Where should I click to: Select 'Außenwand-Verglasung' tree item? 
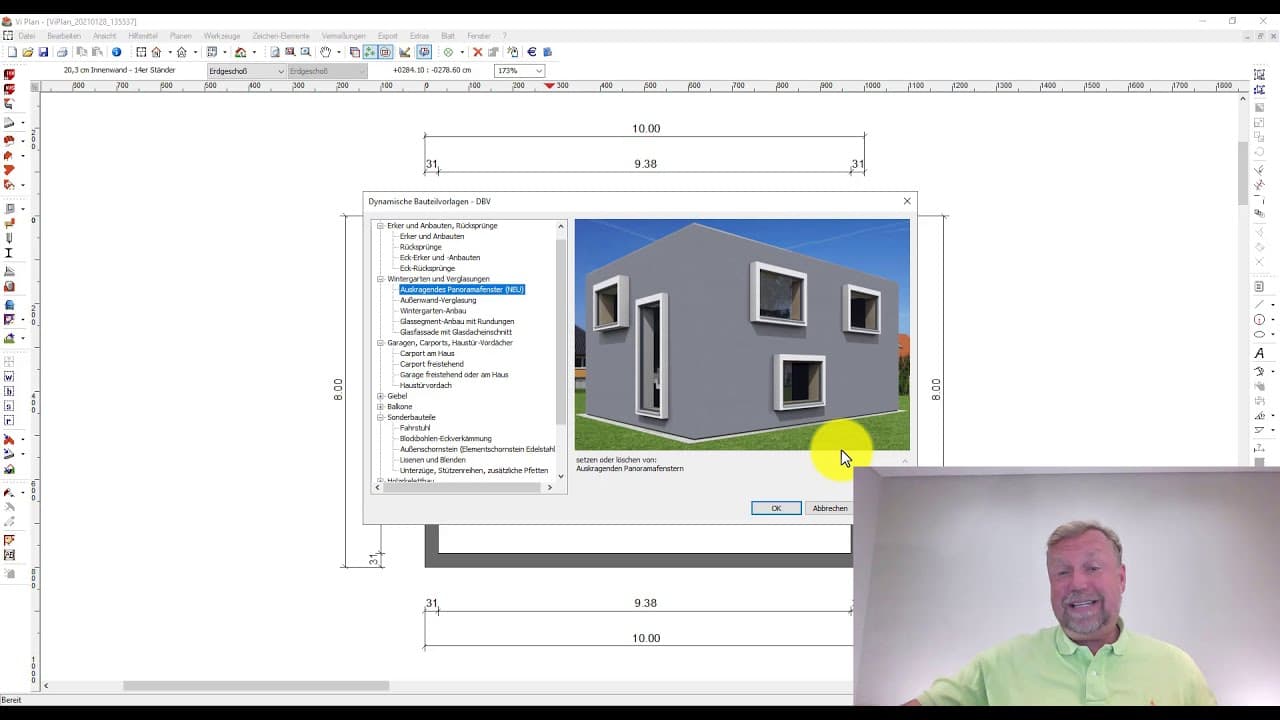tap(438, 300)
